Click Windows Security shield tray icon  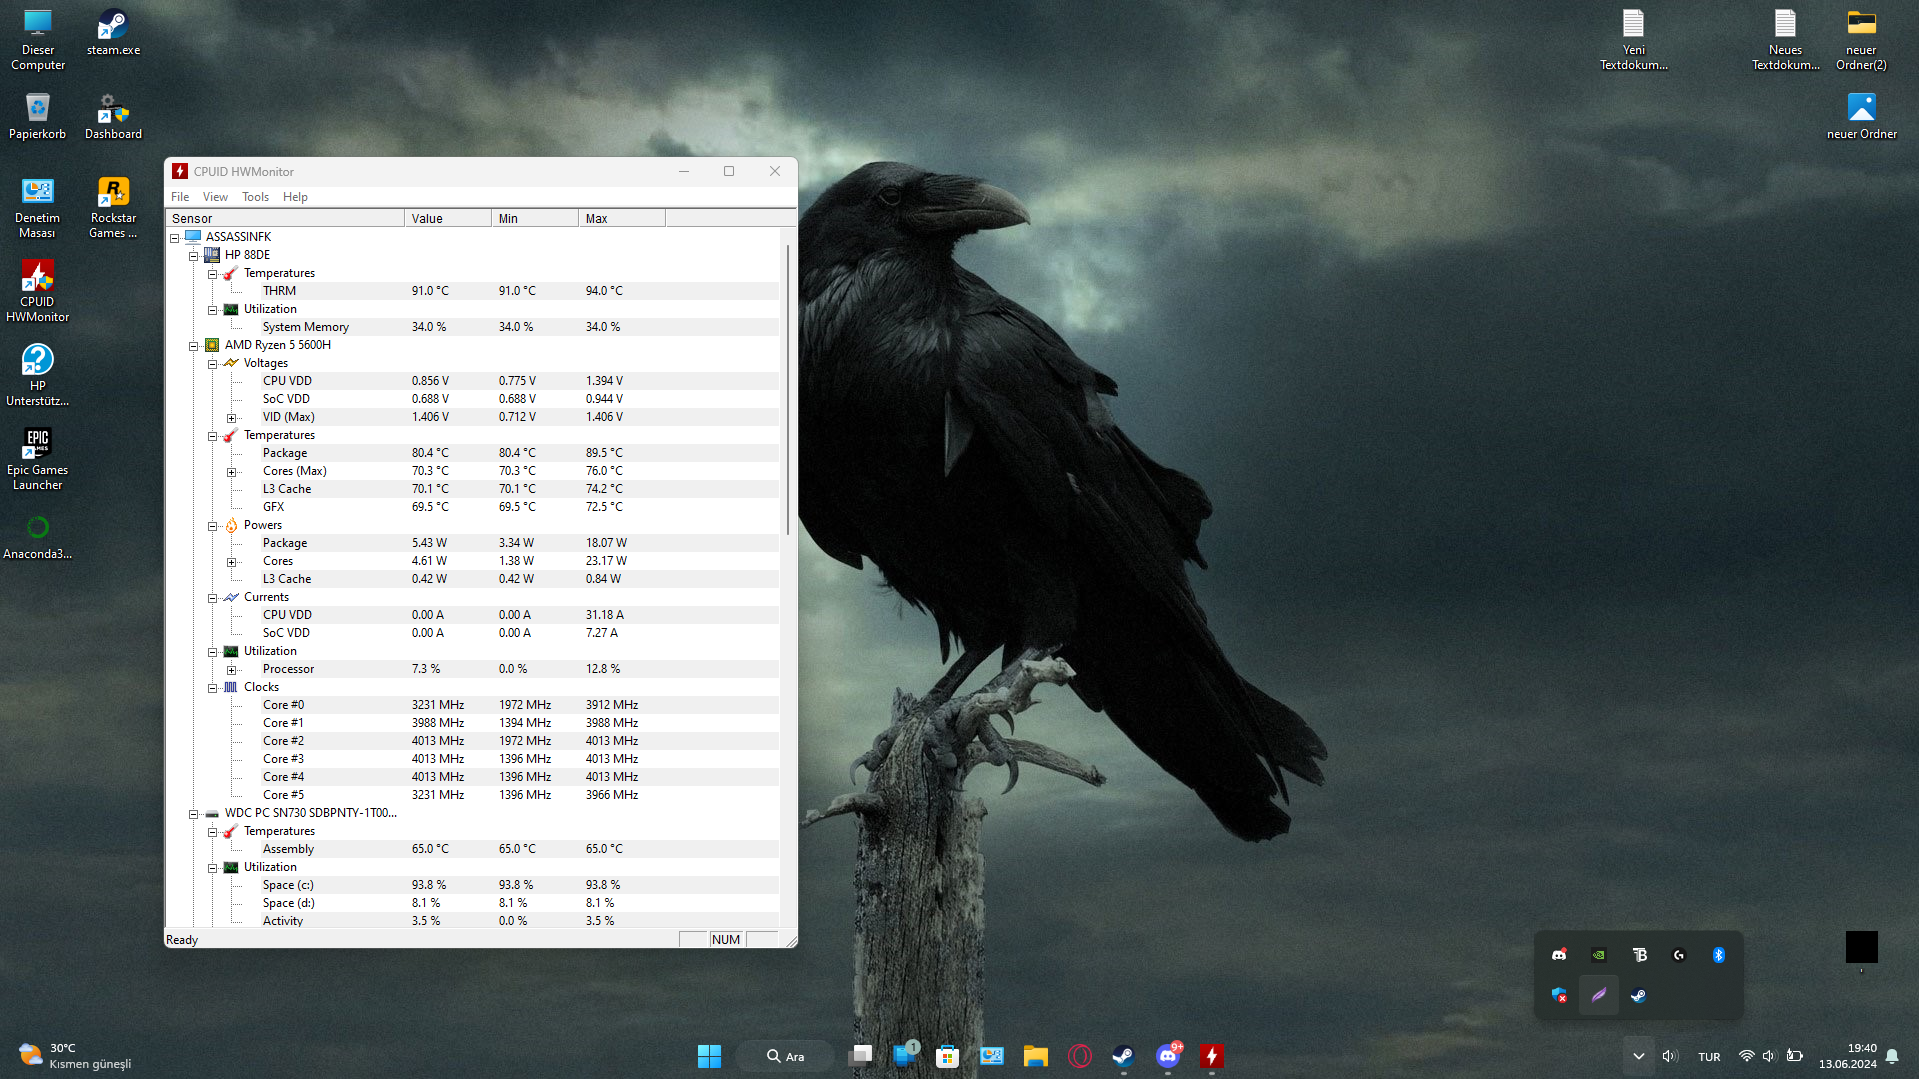click(x=1559, y=995)
